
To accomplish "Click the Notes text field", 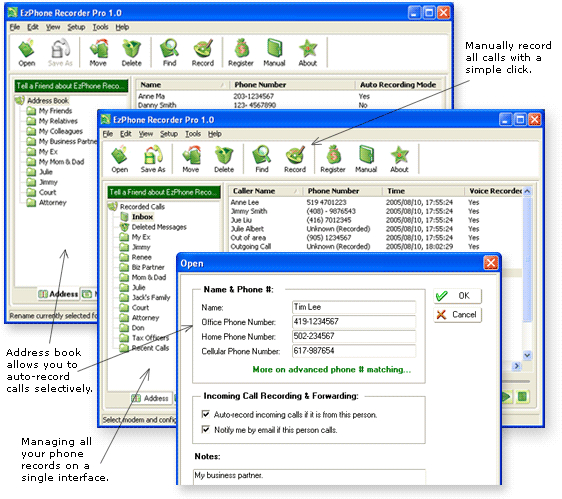I will tap(309, 477).
